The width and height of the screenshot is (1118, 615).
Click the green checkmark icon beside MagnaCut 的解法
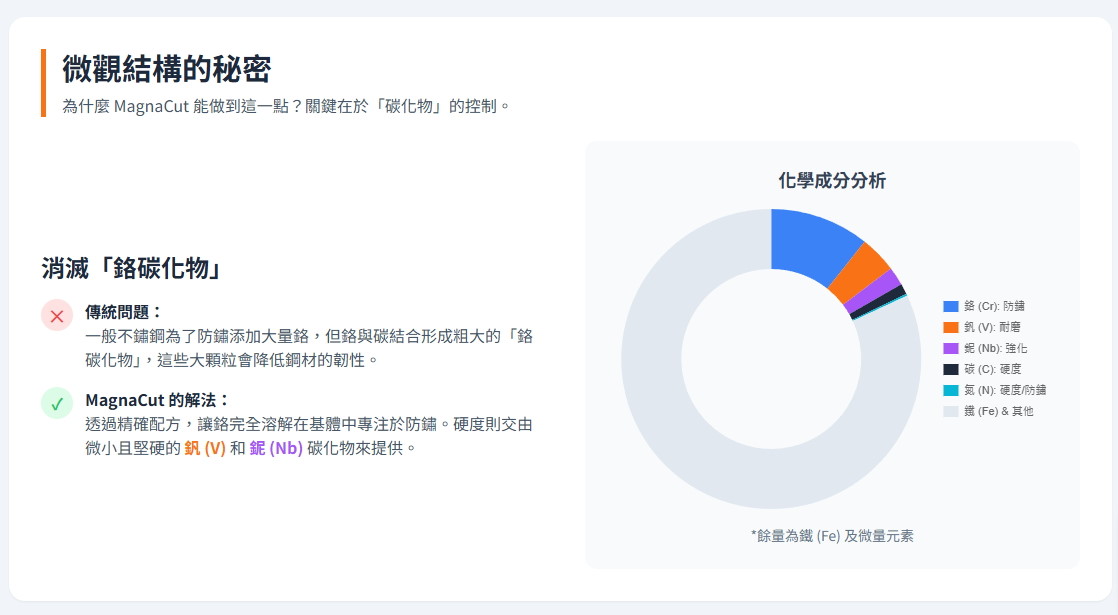57,404
